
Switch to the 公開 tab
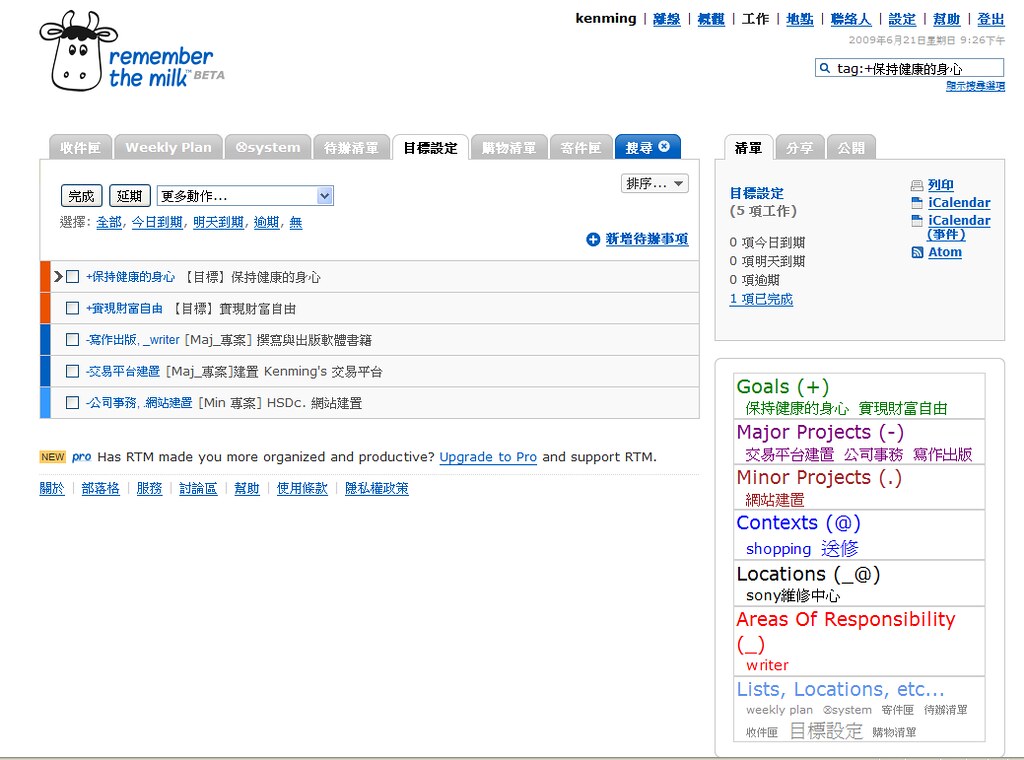click(x=851, y=148)
